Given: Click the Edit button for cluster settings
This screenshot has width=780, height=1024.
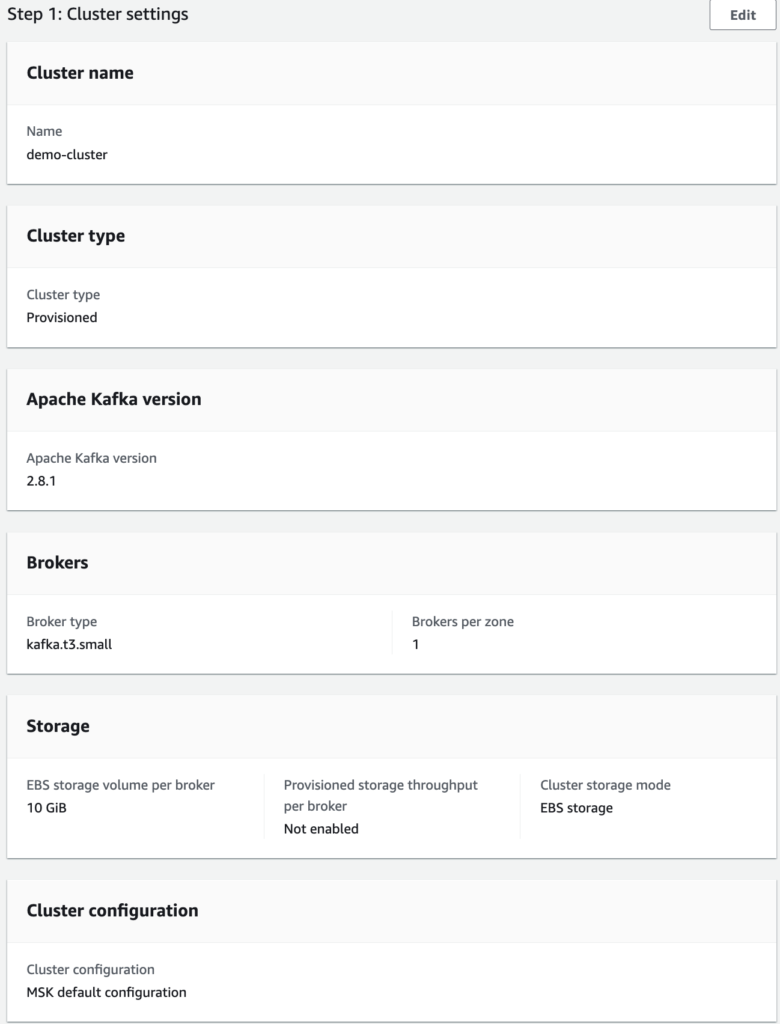Looking at the screenshot, I should (x=742, y=15).
